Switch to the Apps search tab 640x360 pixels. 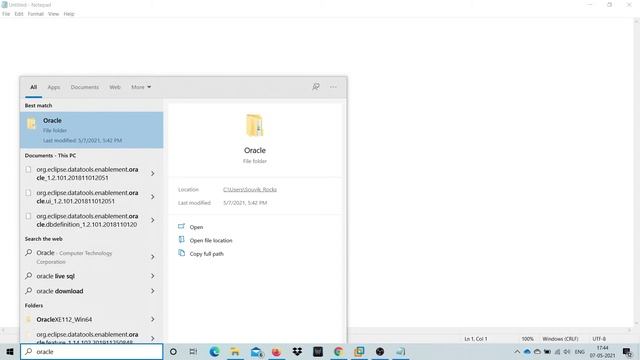(x=54, y=87)
